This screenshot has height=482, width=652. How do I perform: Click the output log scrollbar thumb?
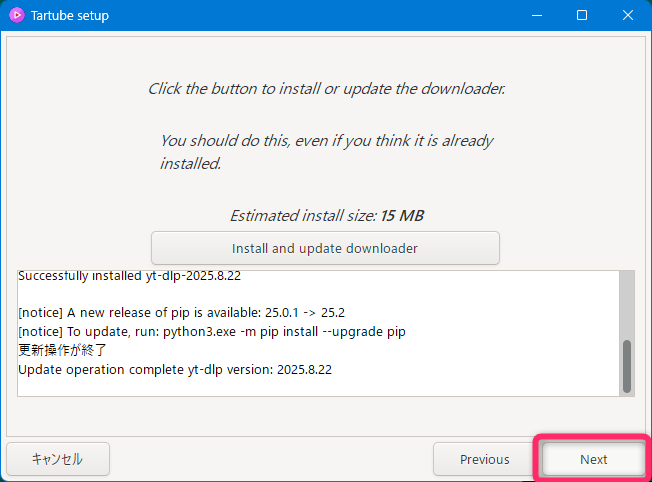627,366
